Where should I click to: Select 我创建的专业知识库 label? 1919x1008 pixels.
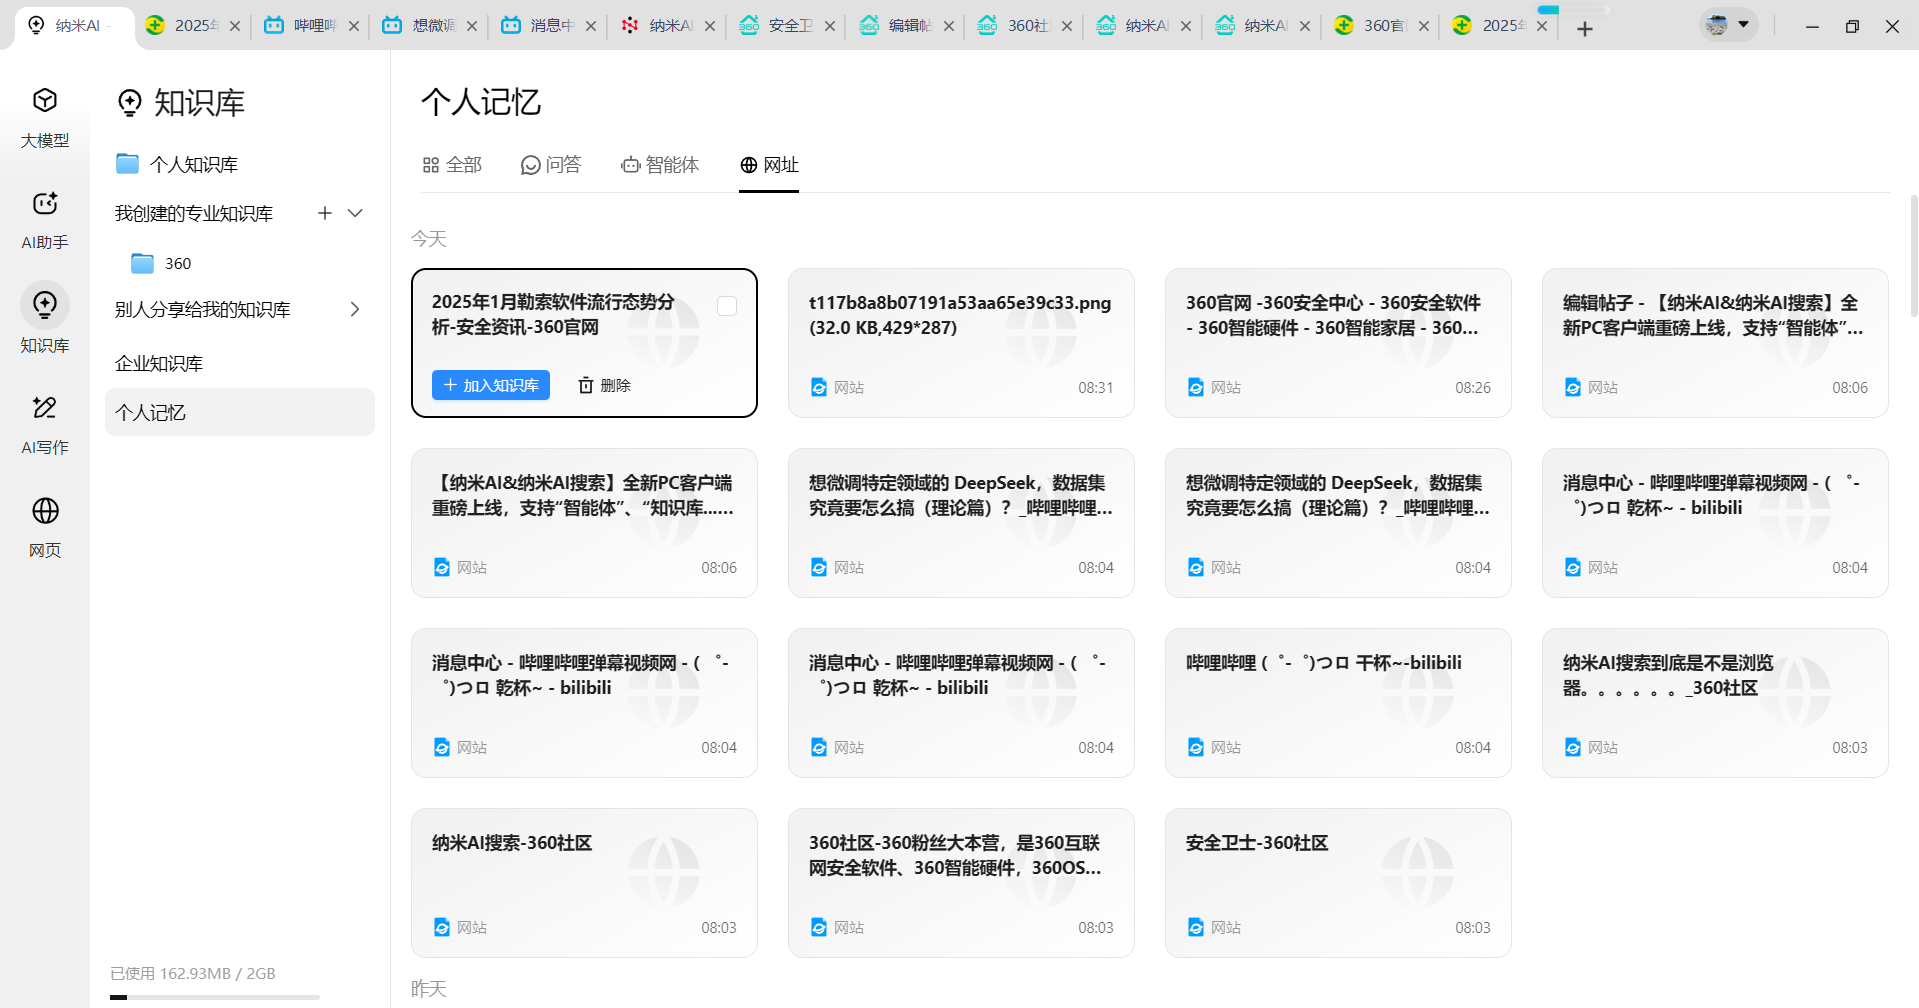(194, 213)
